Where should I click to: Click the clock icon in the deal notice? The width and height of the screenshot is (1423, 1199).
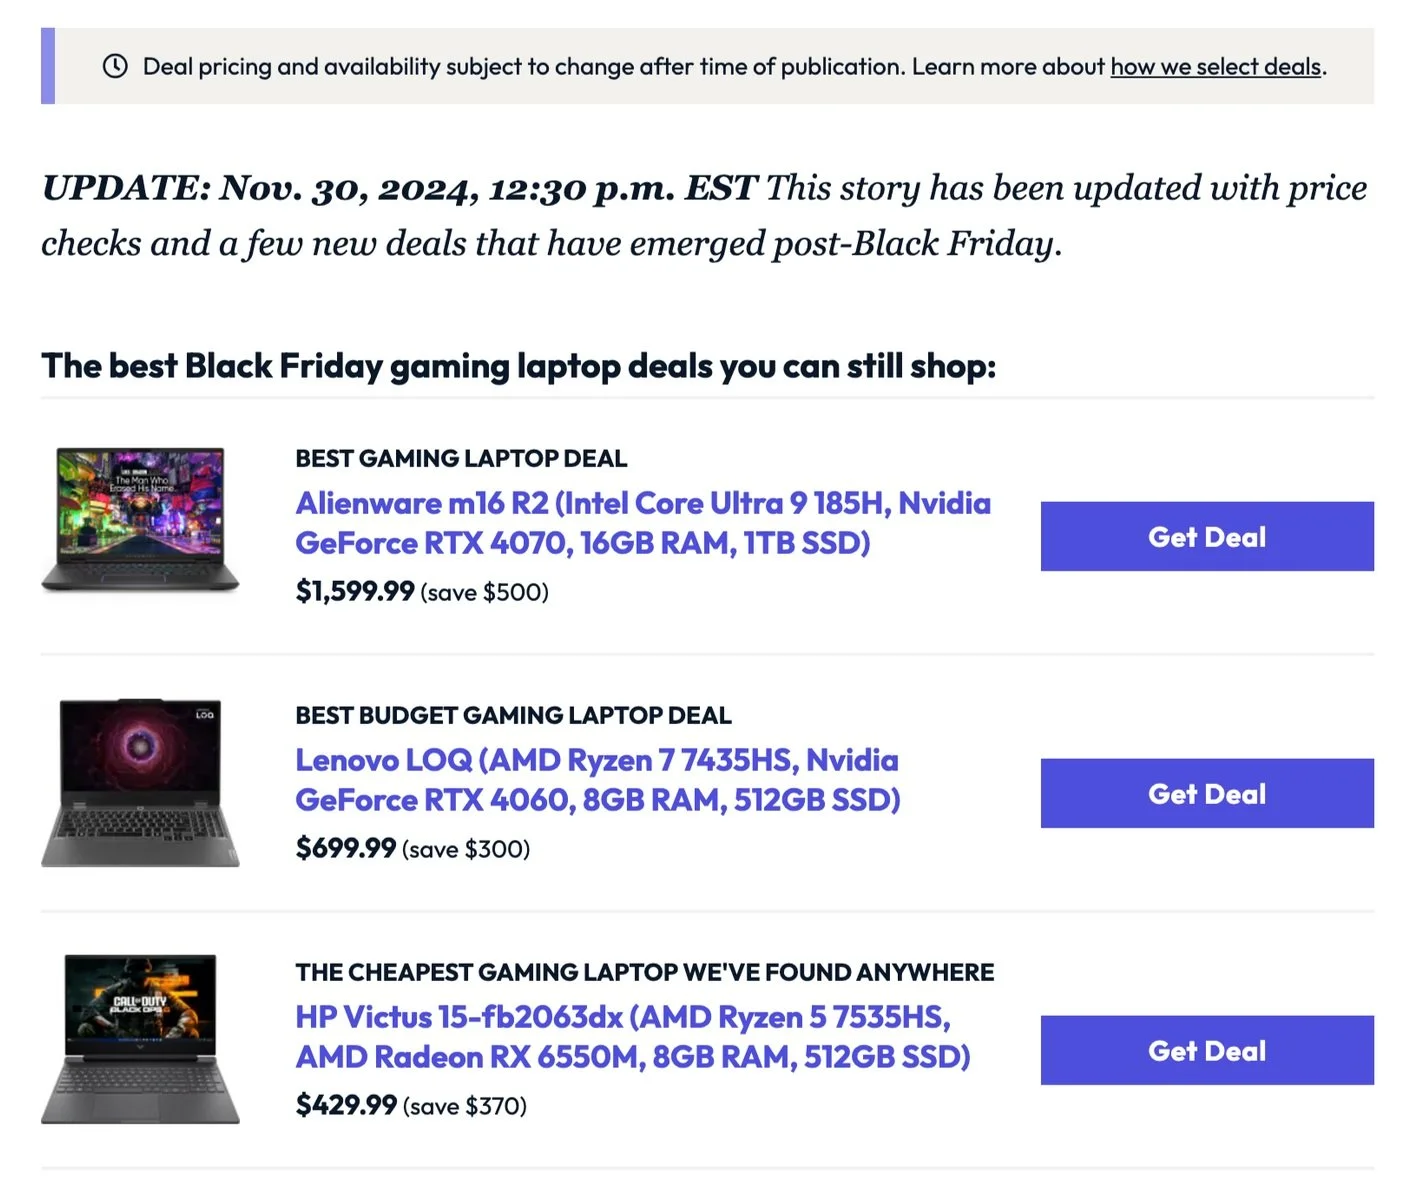[115, 67]
